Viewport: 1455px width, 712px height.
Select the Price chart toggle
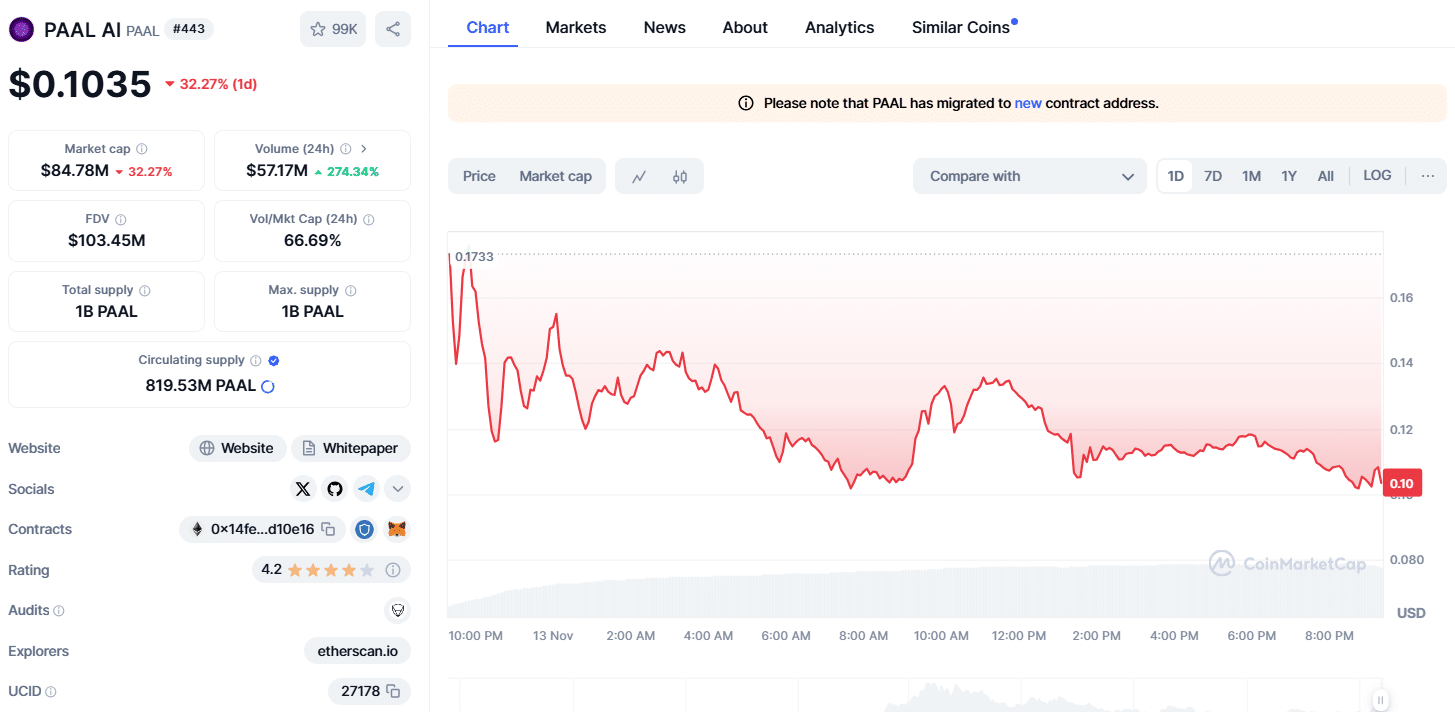tap(479, 176)
